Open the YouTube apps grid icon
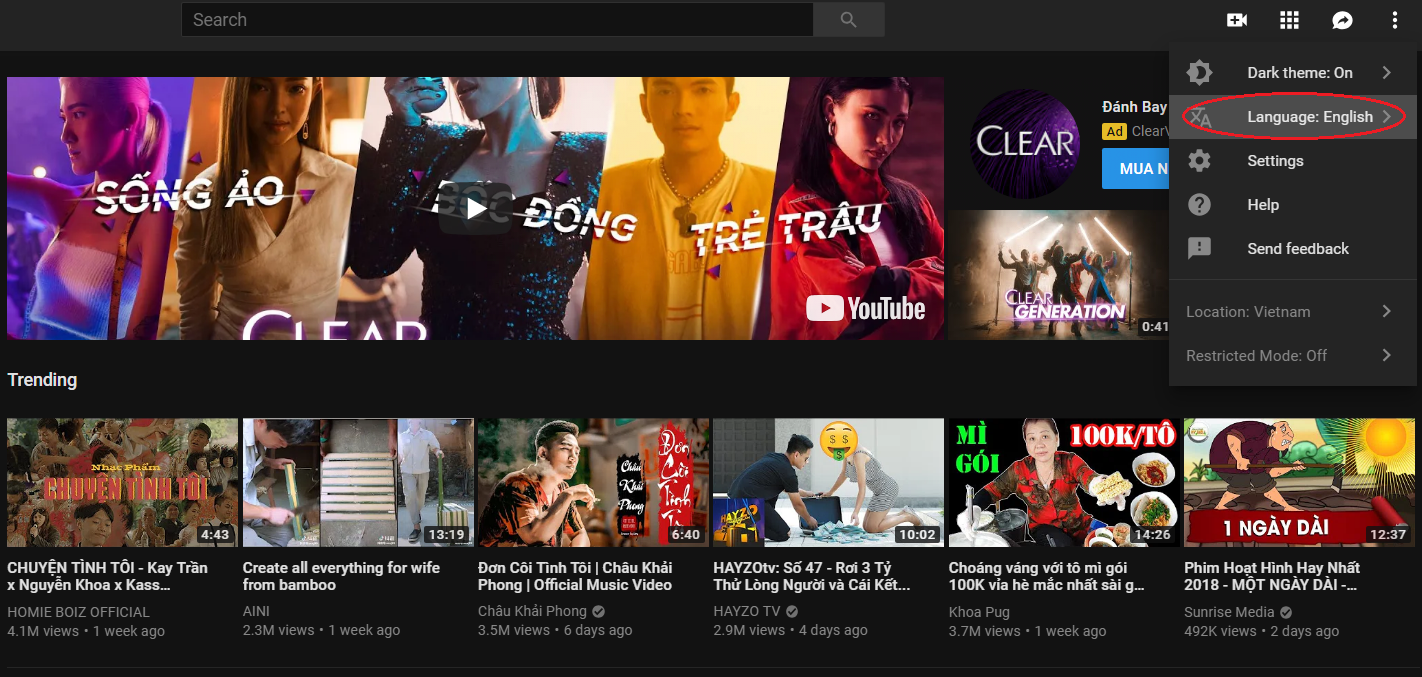1422x677 pixels. click(x=1289, y=20)
